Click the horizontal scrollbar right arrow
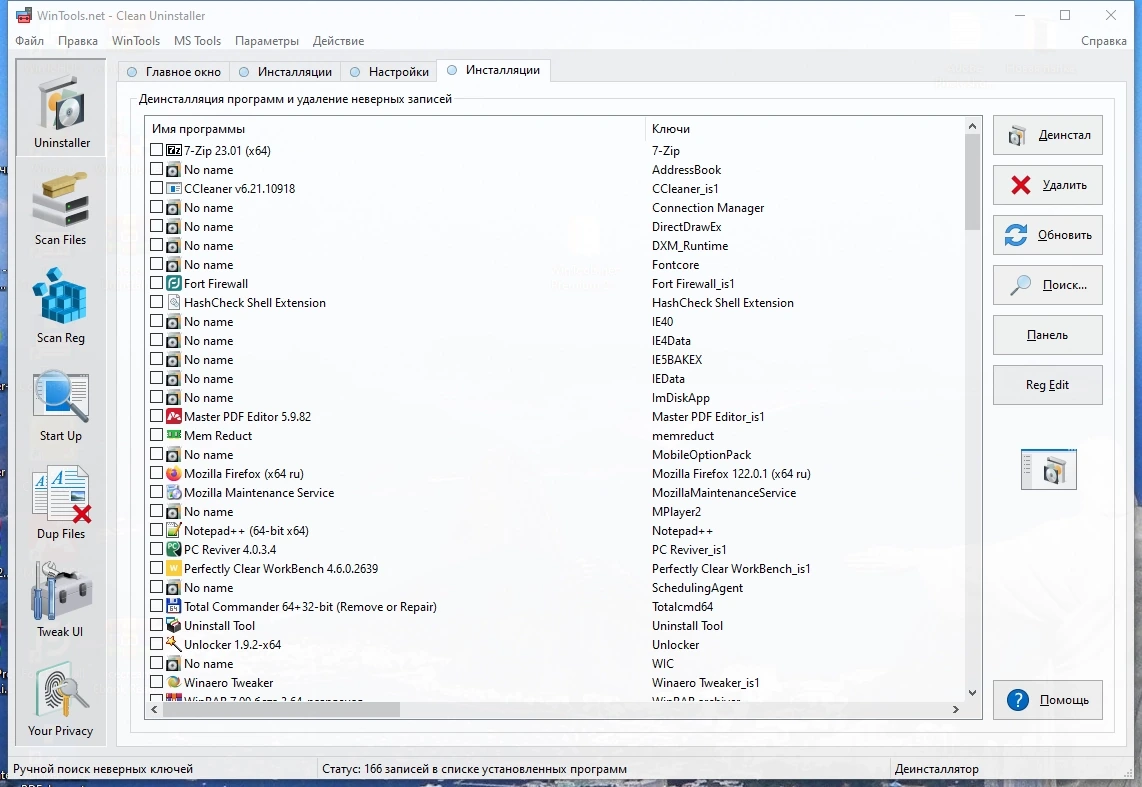The width and height of the screenshot is (1142, 787). [x=956, y=709]
